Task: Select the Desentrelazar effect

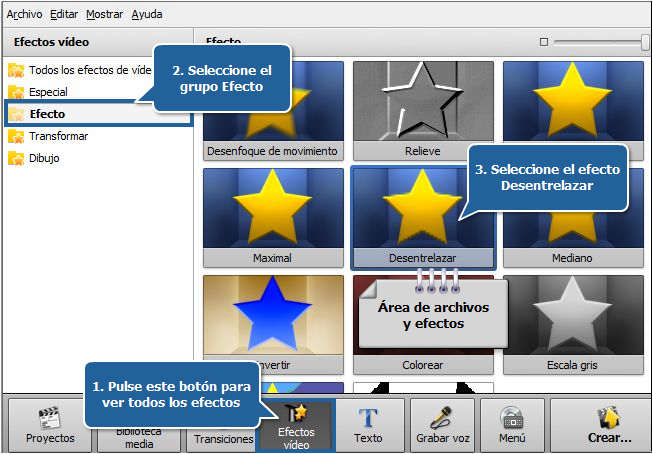Action: click(423, 217)
